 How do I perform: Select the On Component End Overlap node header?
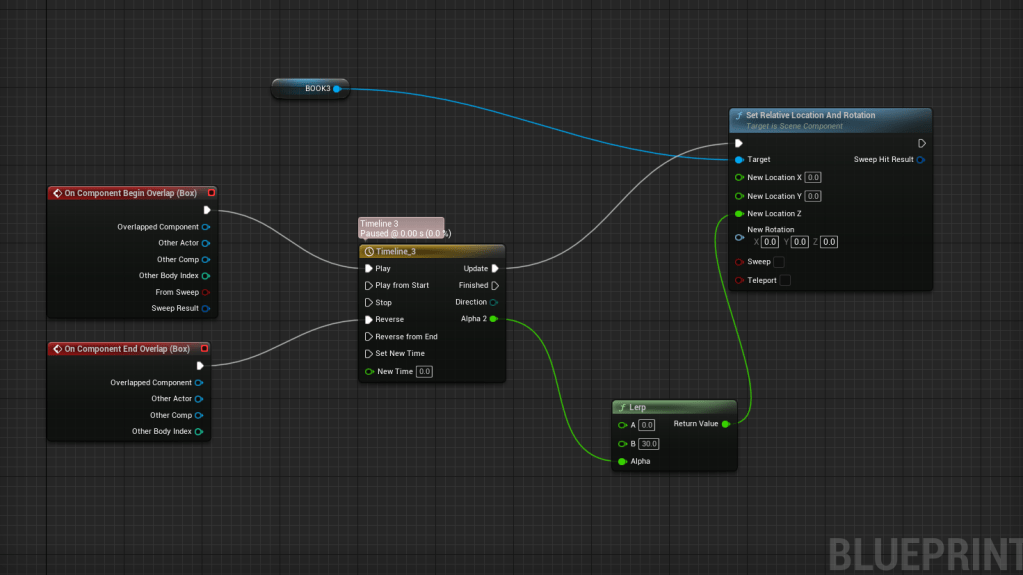coord(125,349)
